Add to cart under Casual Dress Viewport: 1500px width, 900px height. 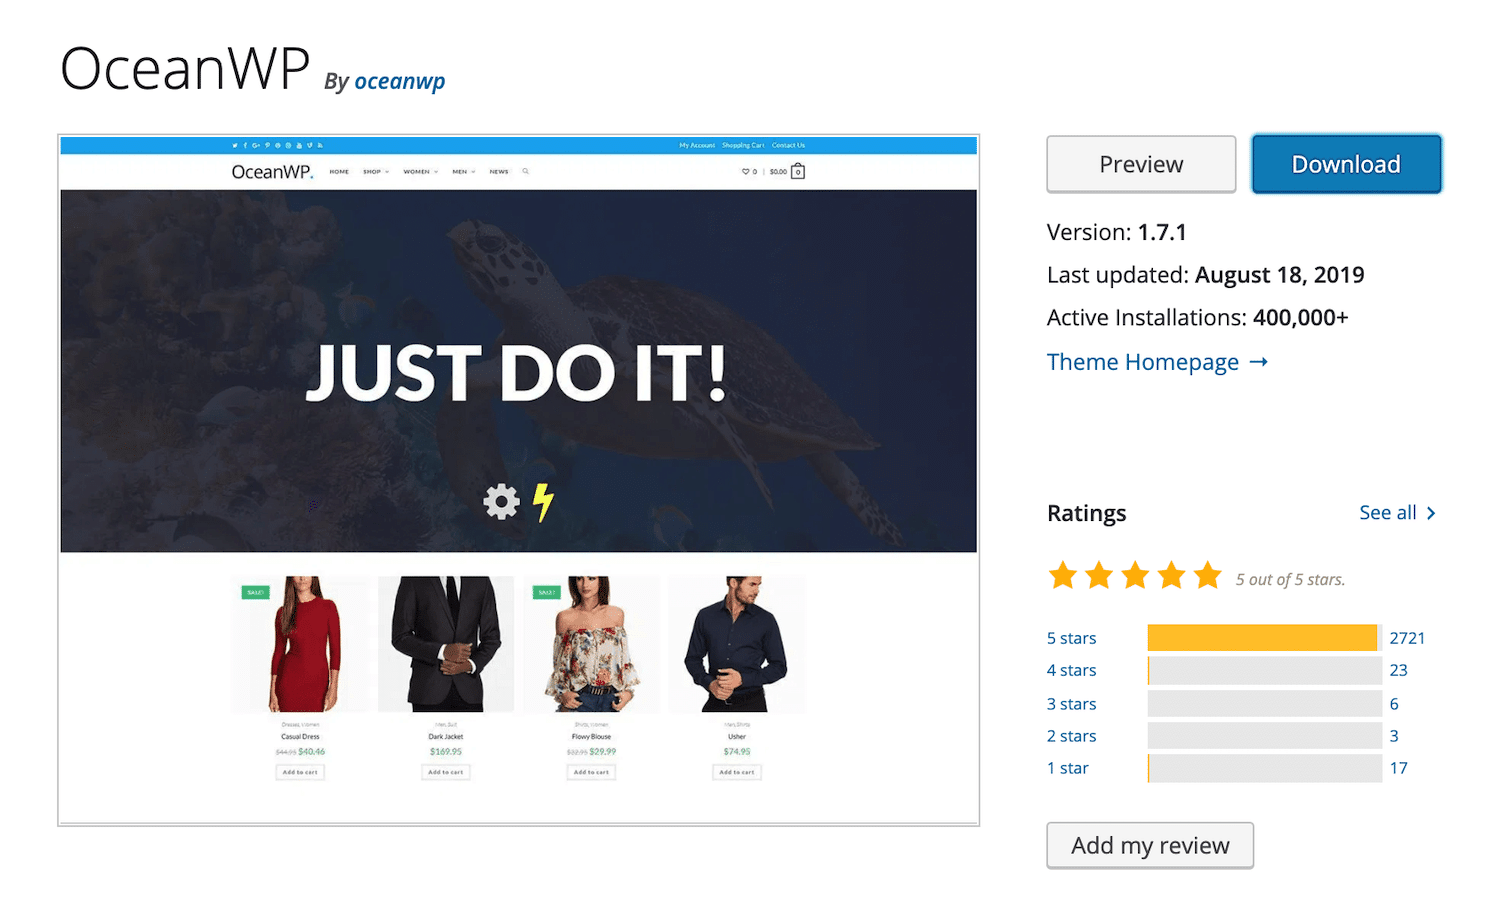(x=300, y=772)
